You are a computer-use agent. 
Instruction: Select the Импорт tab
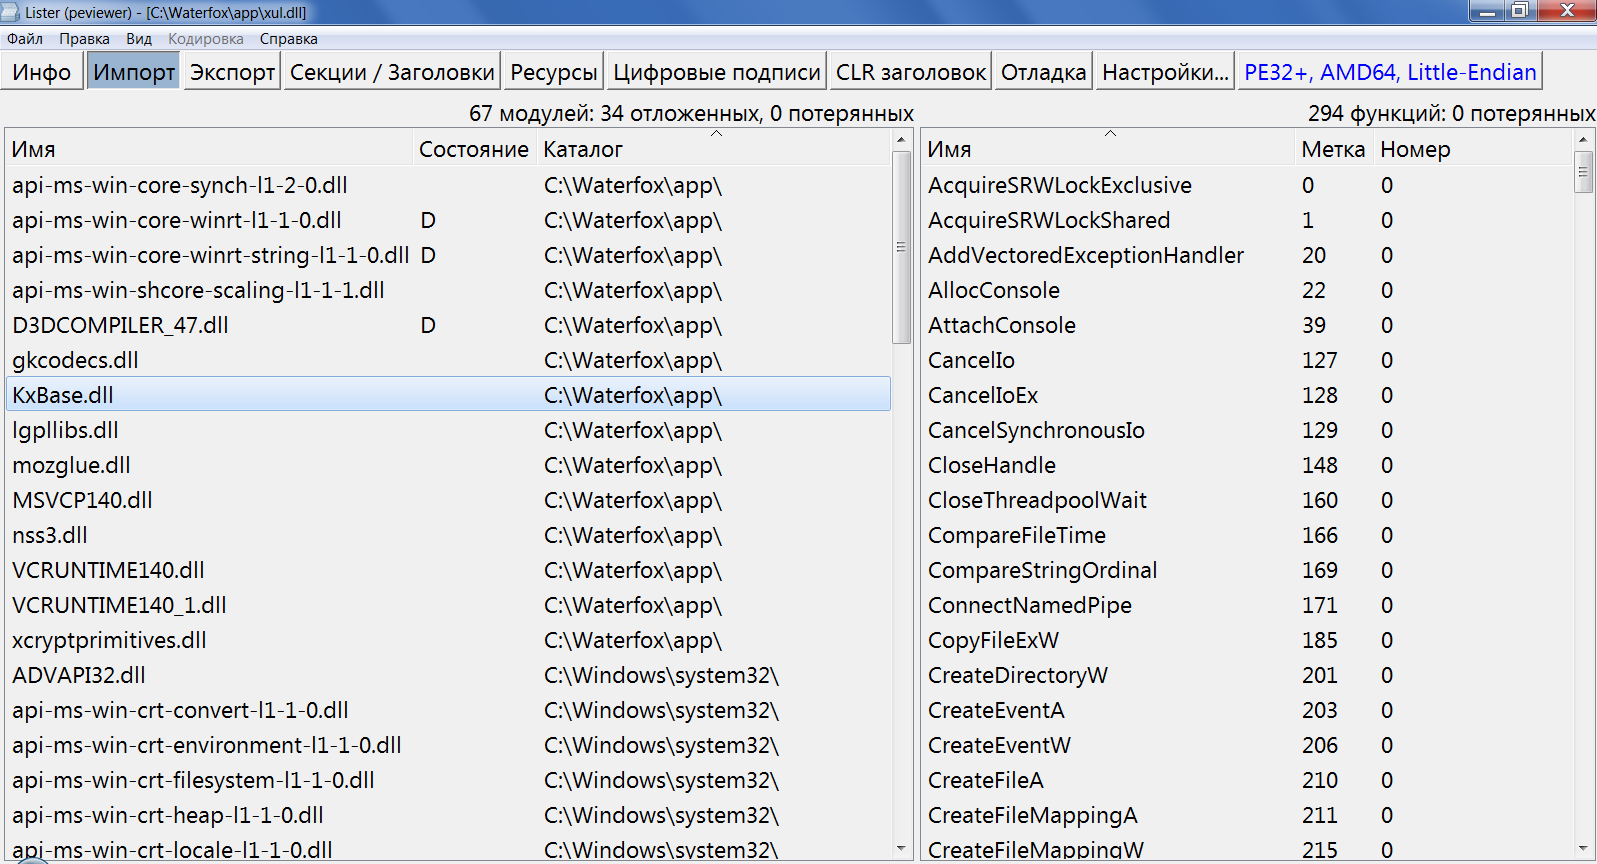[134, 72]
